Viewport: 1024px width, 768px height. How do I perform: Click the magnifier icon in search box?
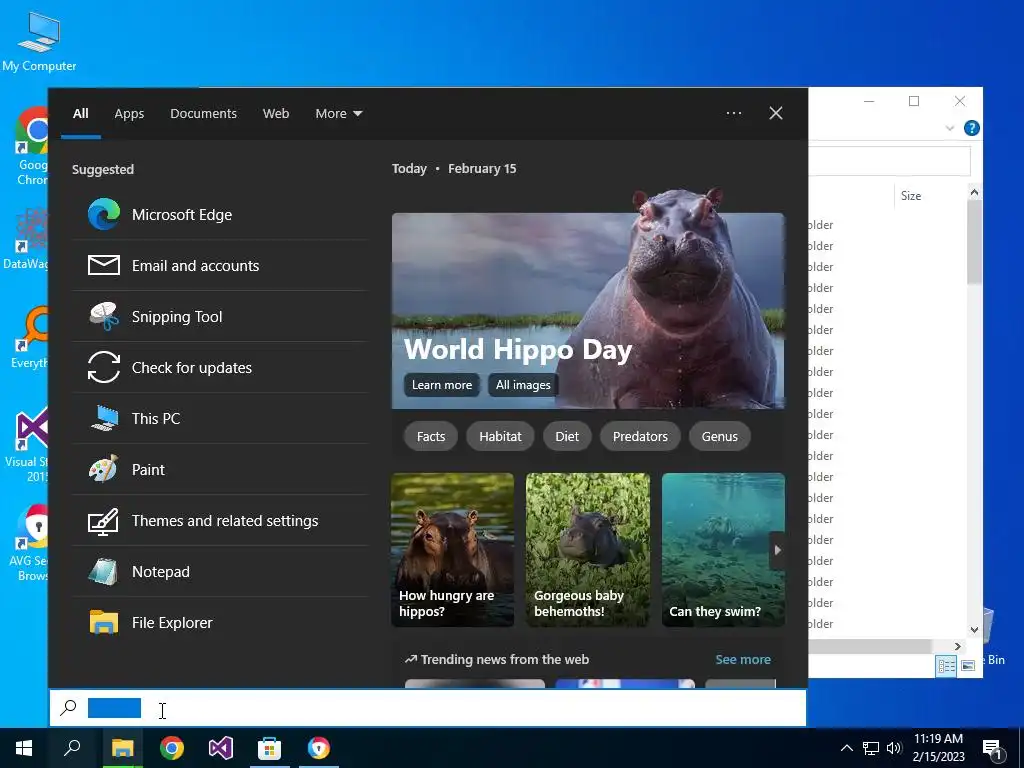[69, 708]
